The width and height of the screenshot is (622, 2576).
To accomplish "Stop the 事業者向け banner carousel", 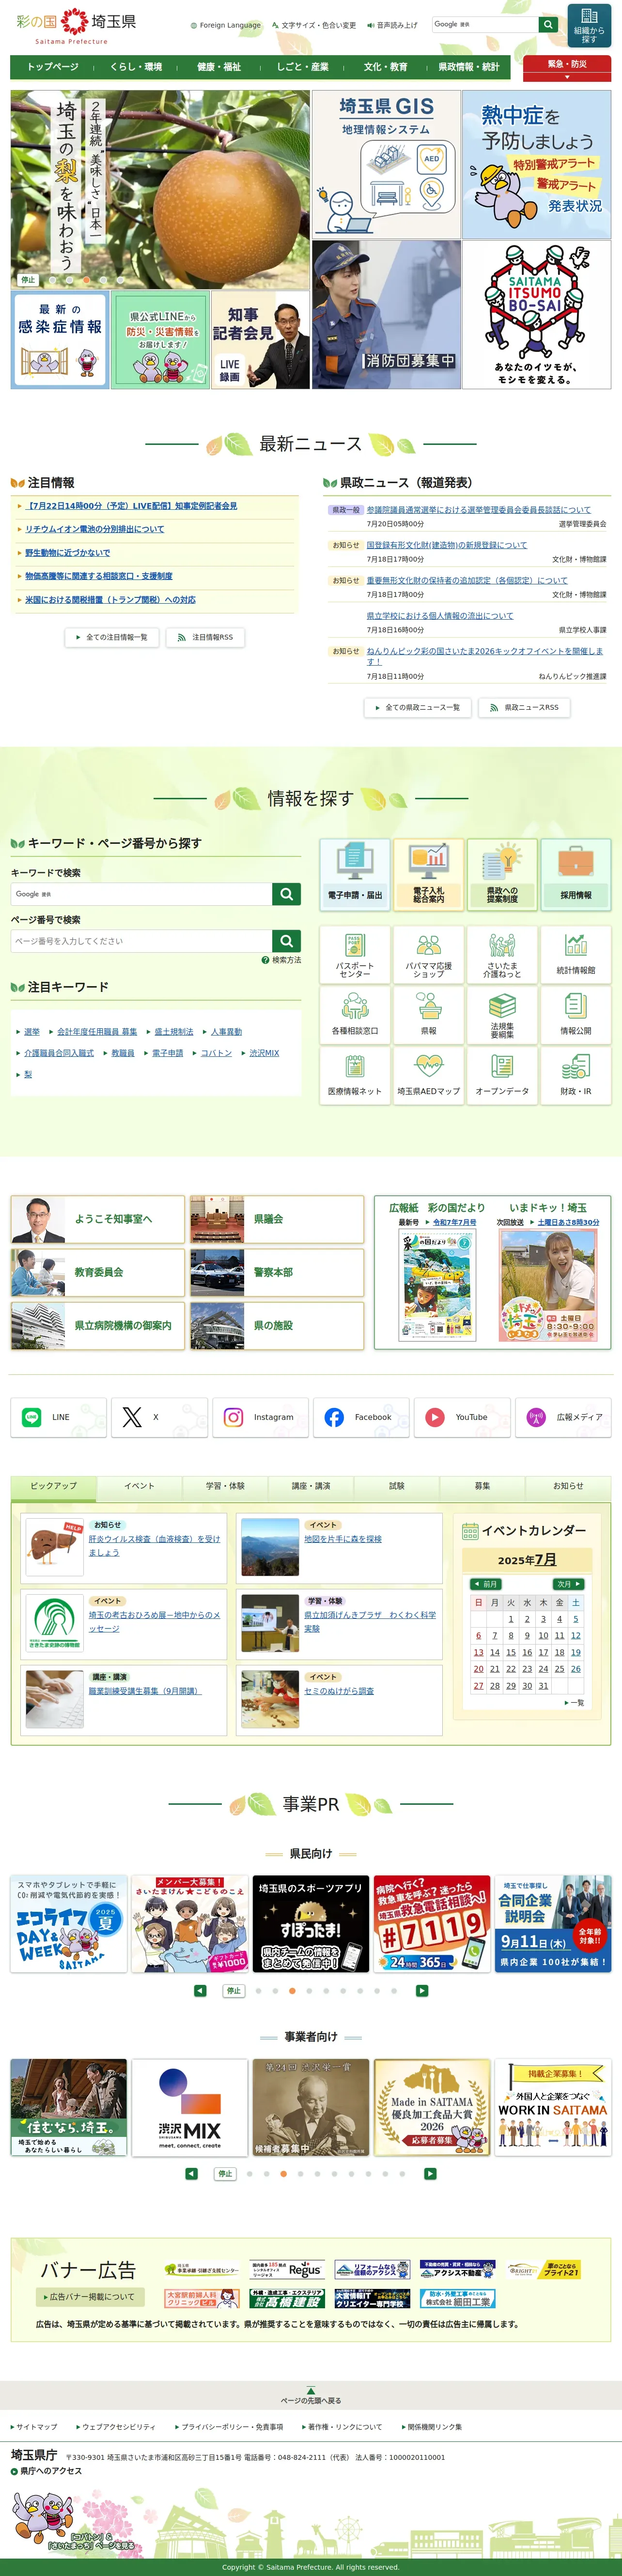I will (225, 2174).
